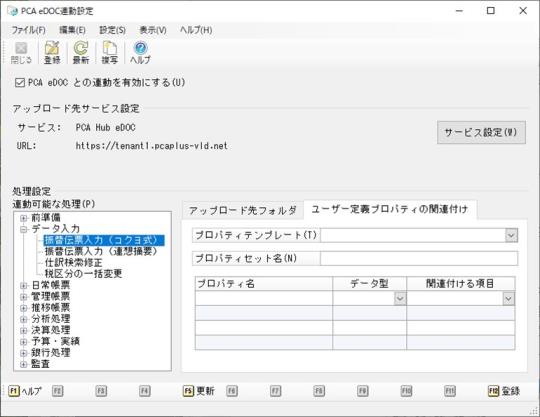Collapse the データ入力 tree node
Image resolution: width=540 pixels, height=417 pixels.
(x=23, y=229)
